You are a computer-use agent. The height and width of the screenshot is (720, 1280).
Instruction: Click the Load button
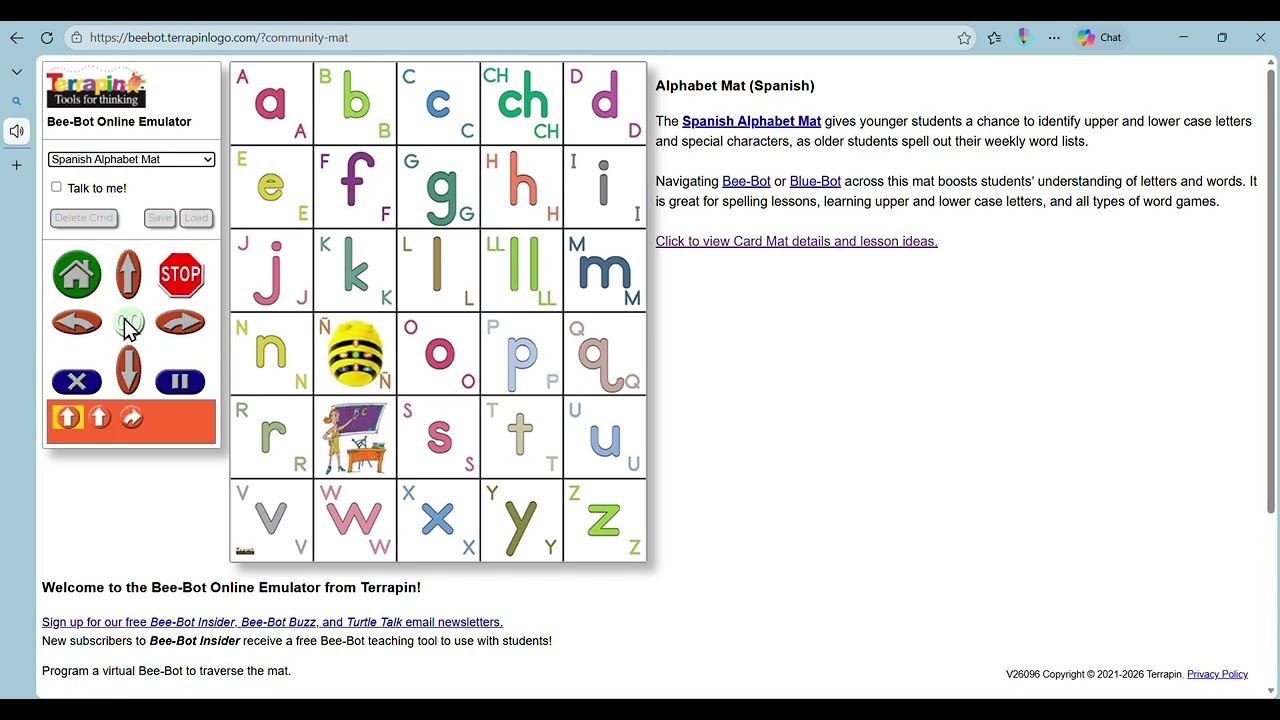pyautogui.click(x=196, y=218)
